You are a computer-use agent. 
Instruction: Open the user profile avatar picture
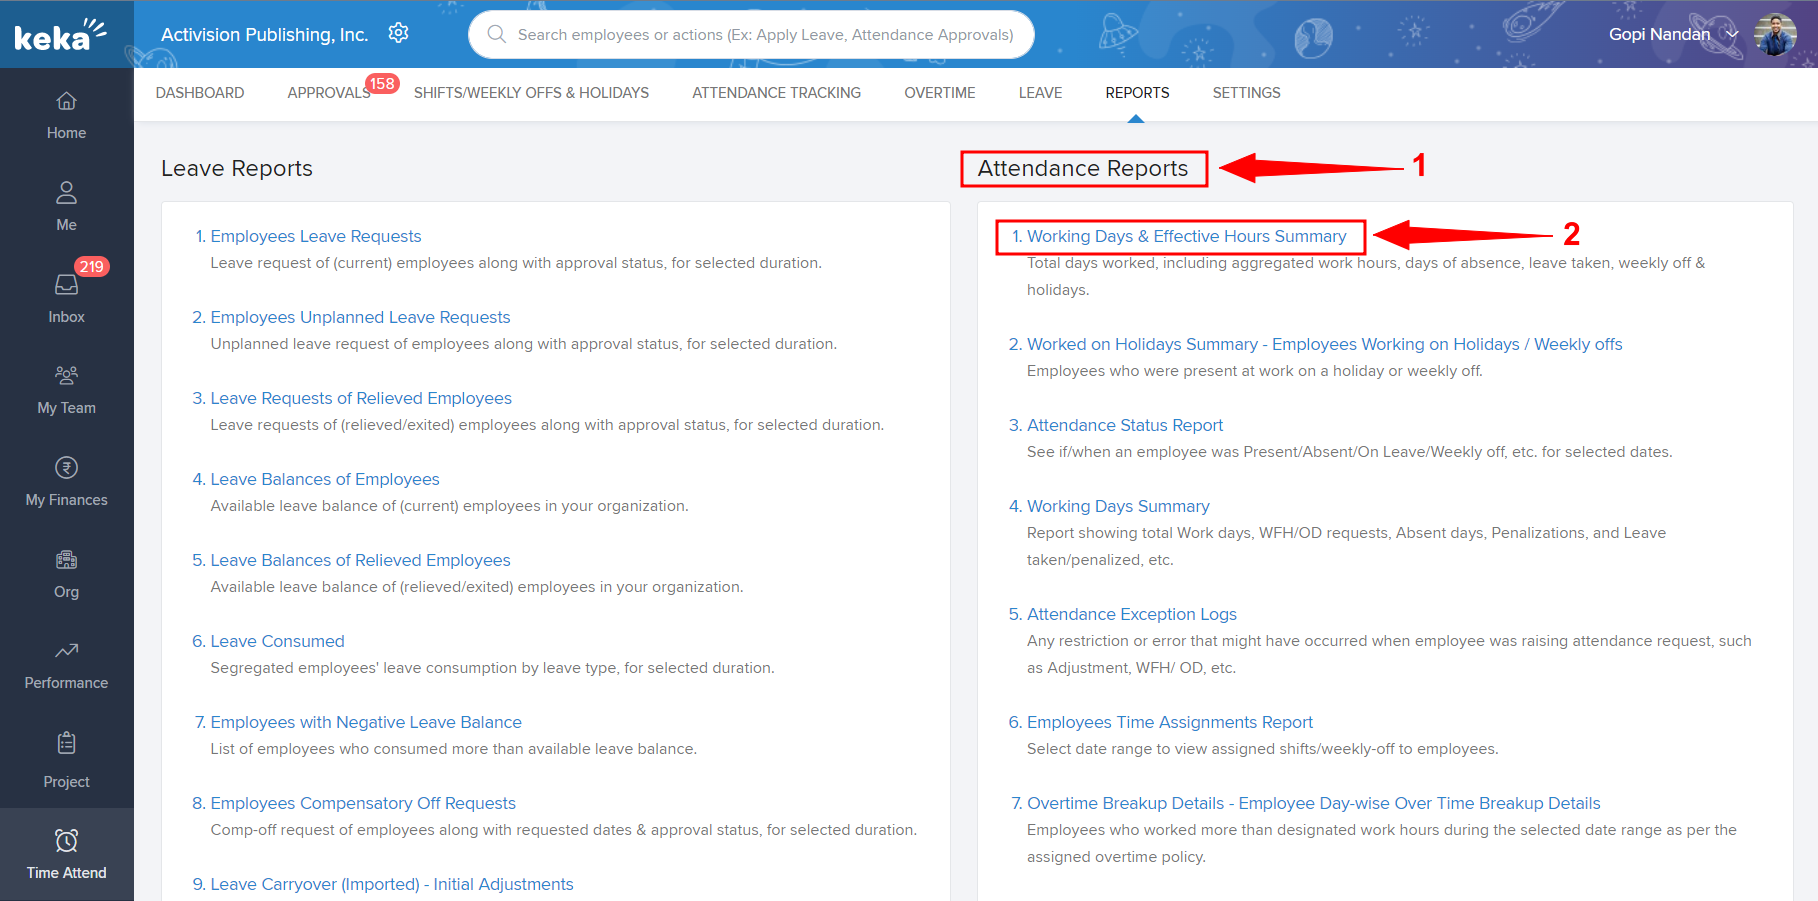pyautogui.click(x=1775, y=35)
